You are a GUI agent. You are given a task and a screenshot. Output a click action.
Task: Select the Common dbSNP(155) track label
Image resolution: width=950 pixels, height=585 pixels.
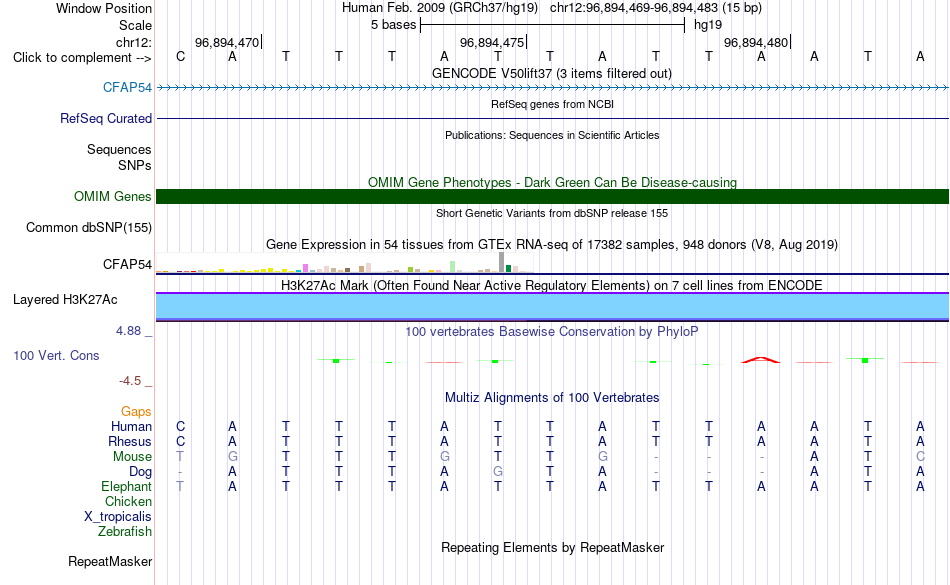coord(88,228)
